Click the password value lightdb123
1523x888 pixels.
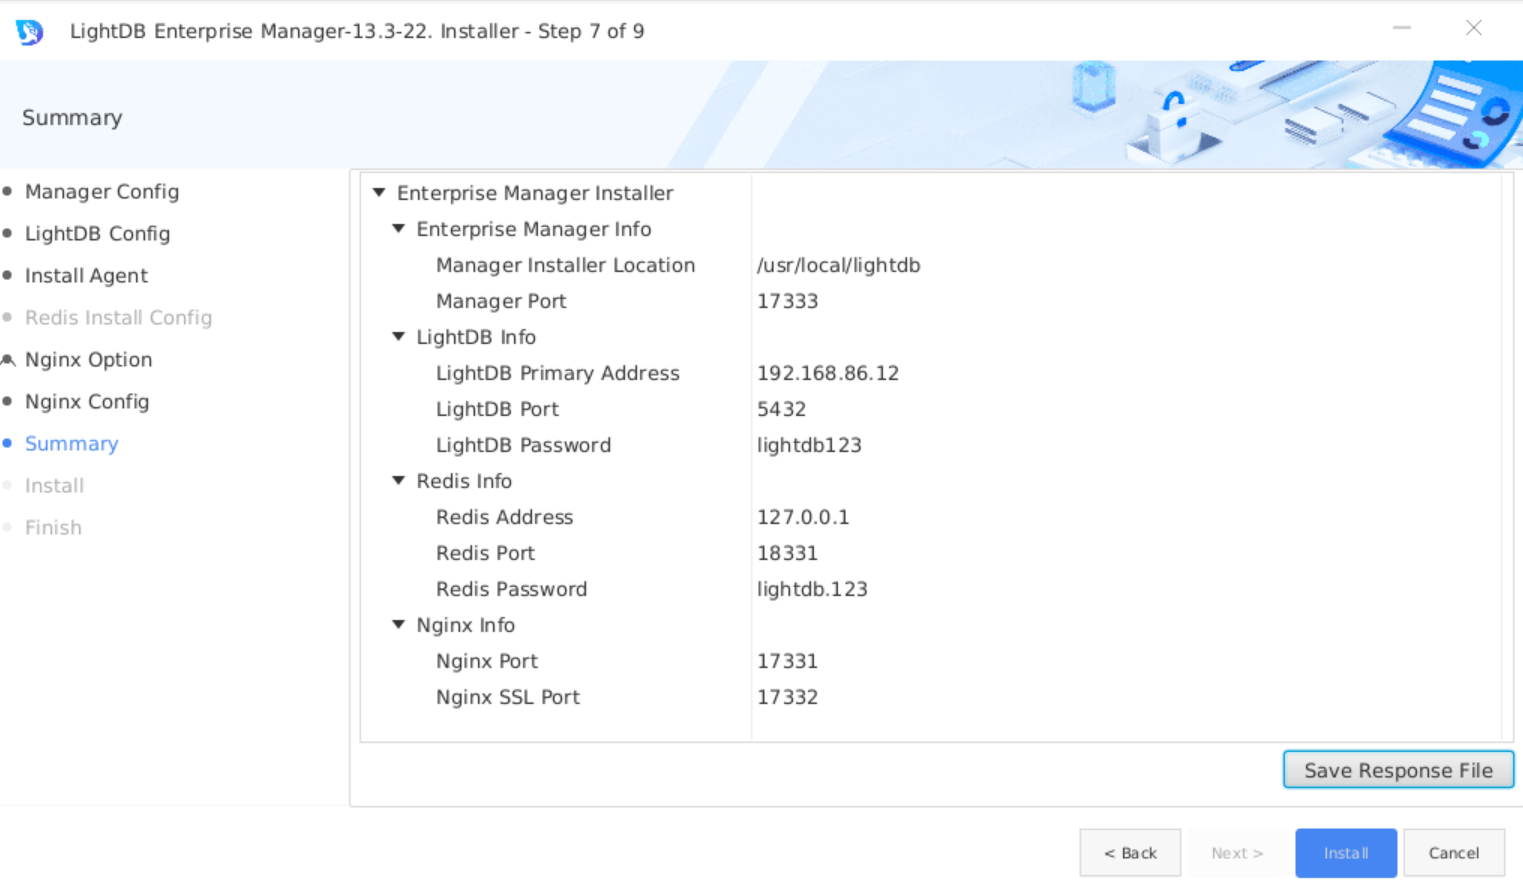click(x=809, y=445)
